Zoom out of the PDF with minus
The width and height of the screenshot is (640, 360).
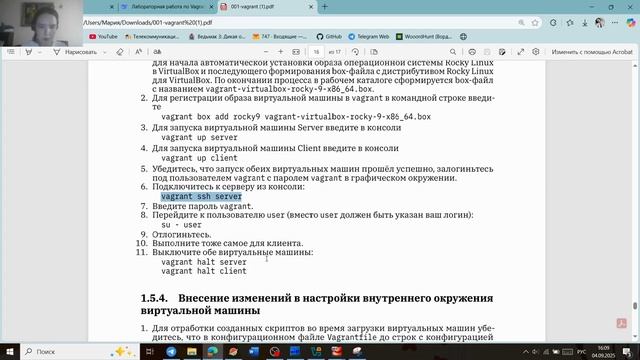click(266, 52)
